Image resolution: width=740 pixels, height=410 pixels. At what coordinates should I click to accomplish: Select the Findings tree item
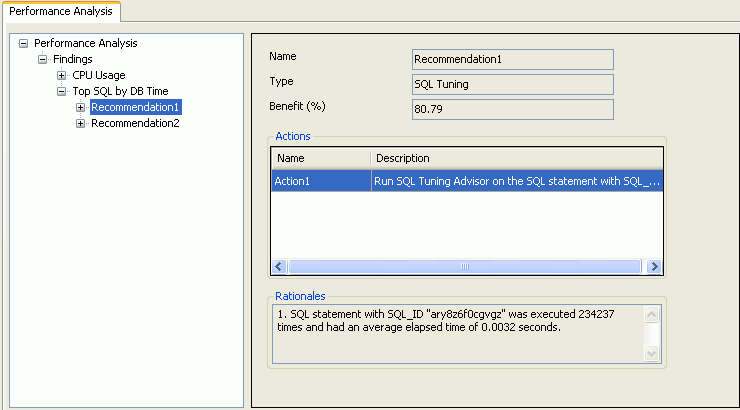[x=73, y=59]
